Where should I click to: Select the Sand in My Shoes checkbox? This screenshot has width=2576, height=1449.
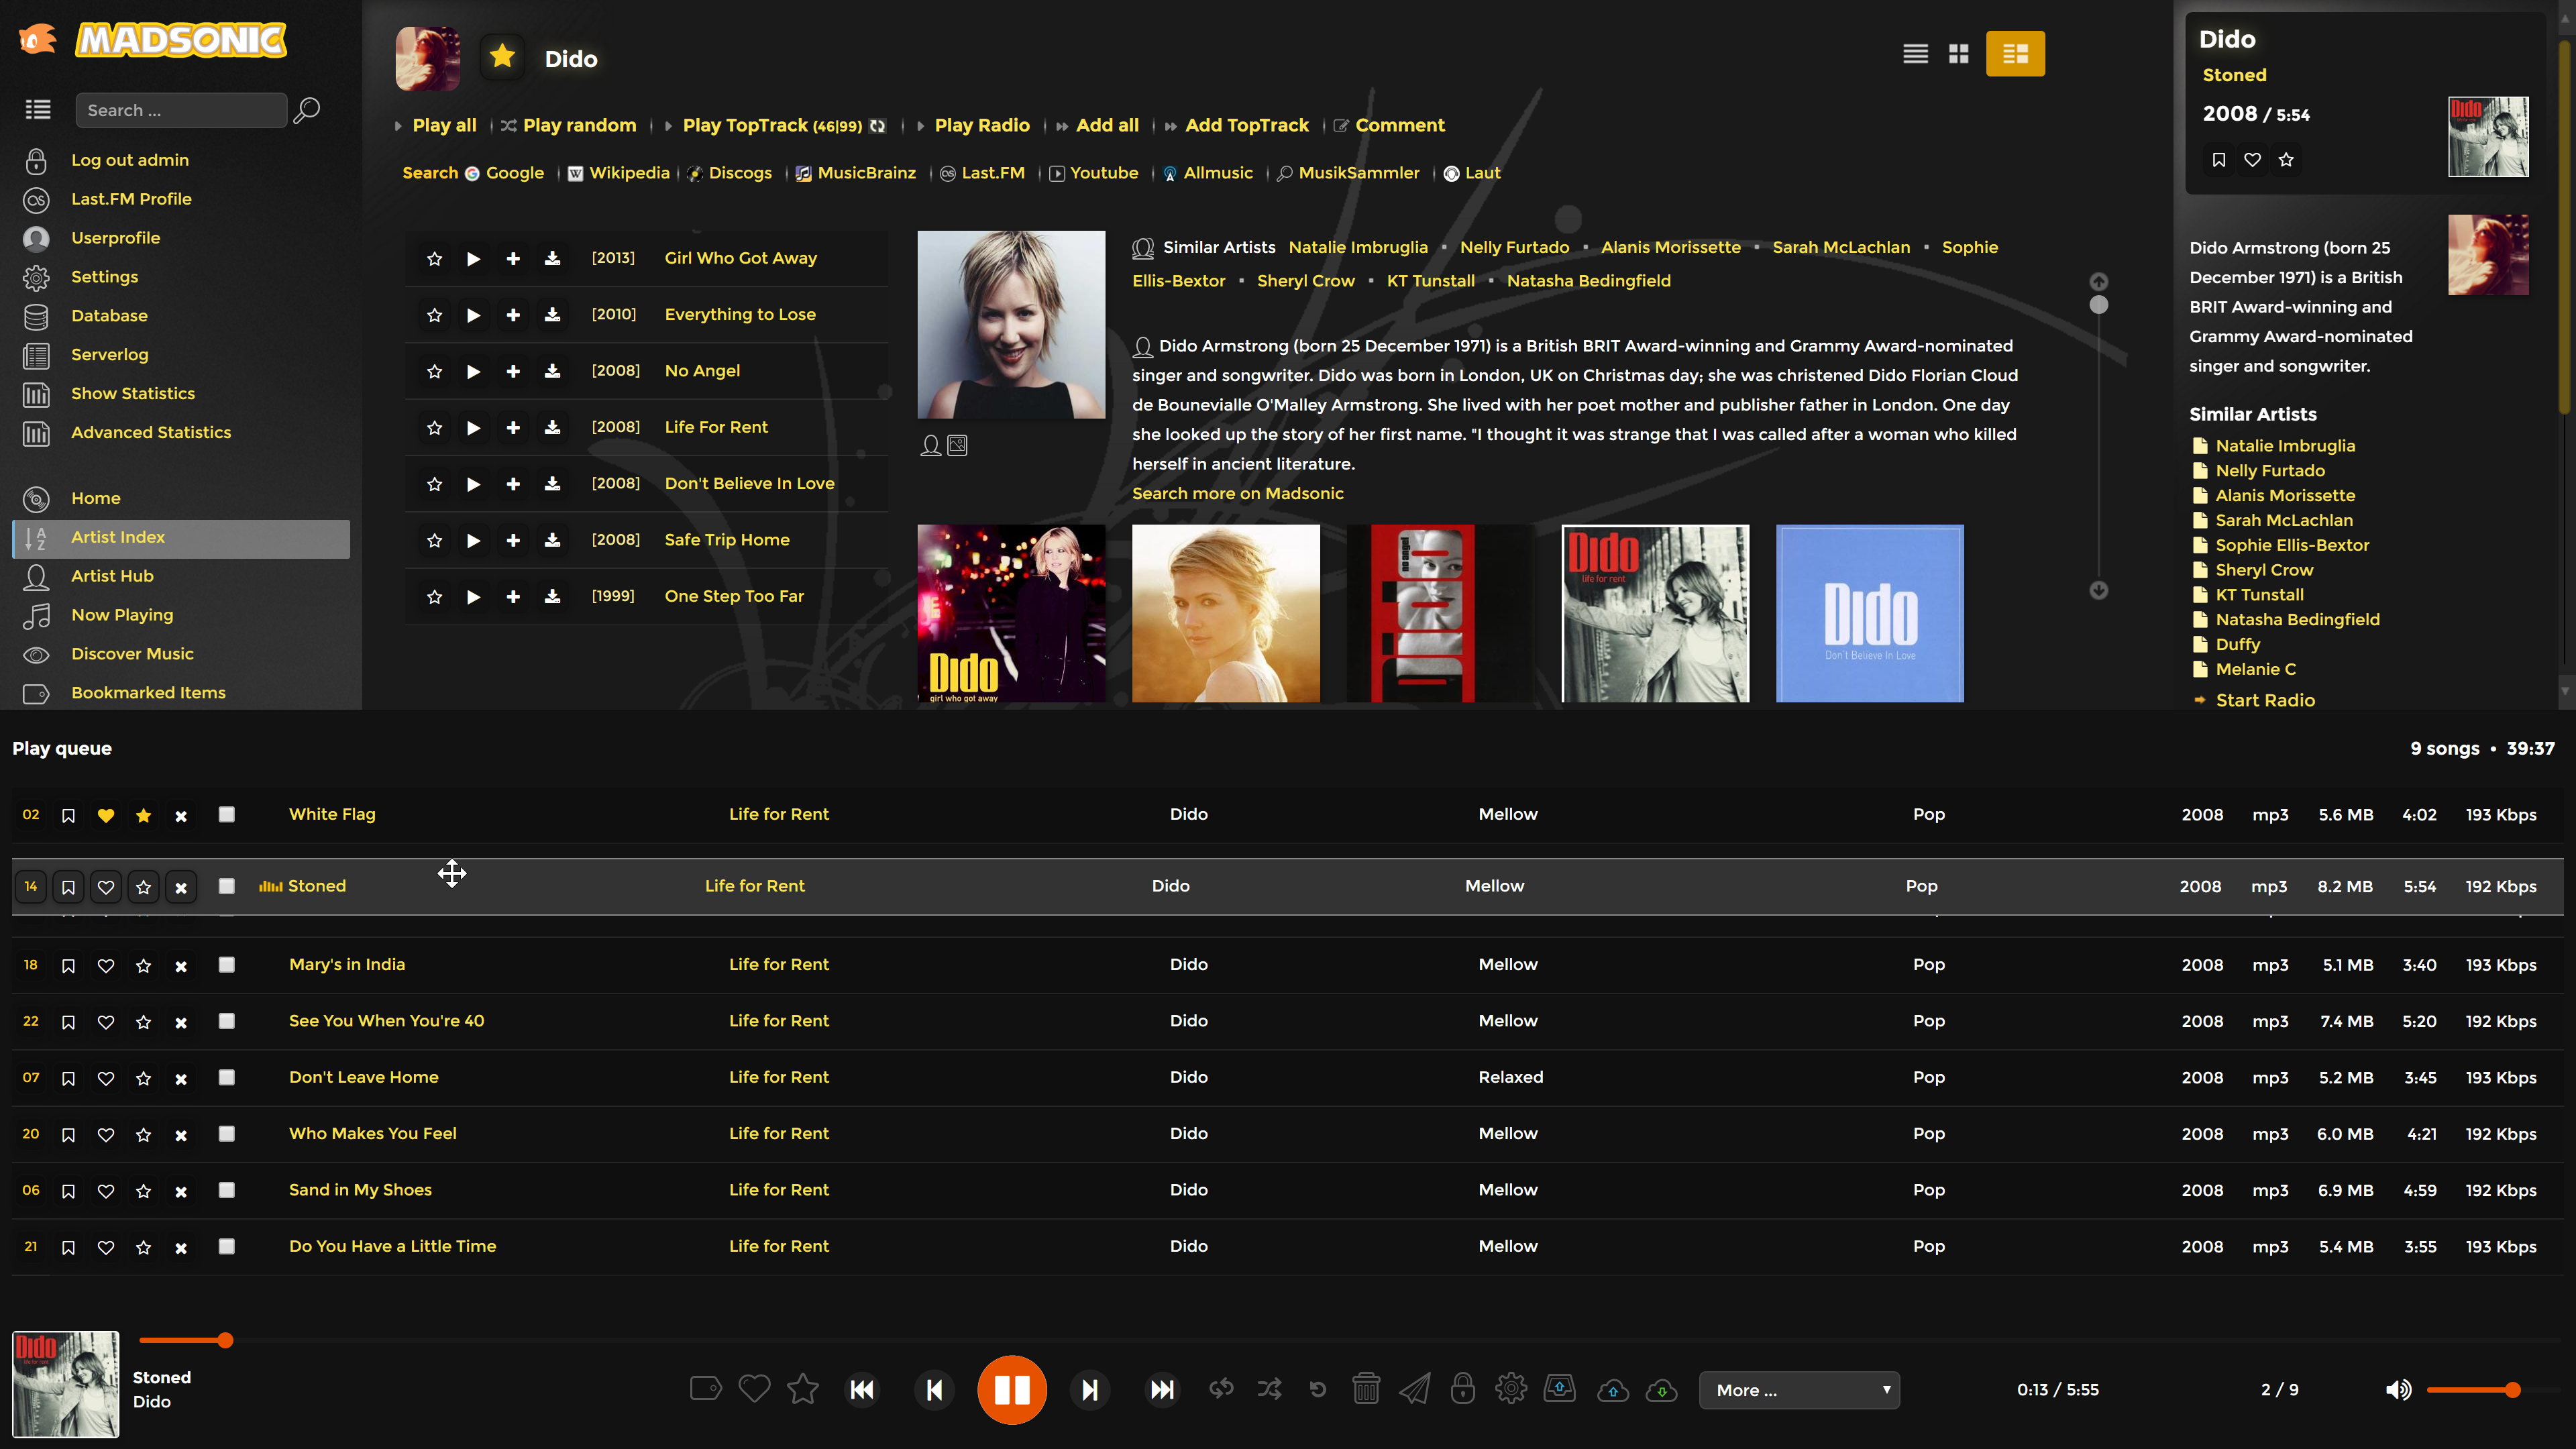227,1190
